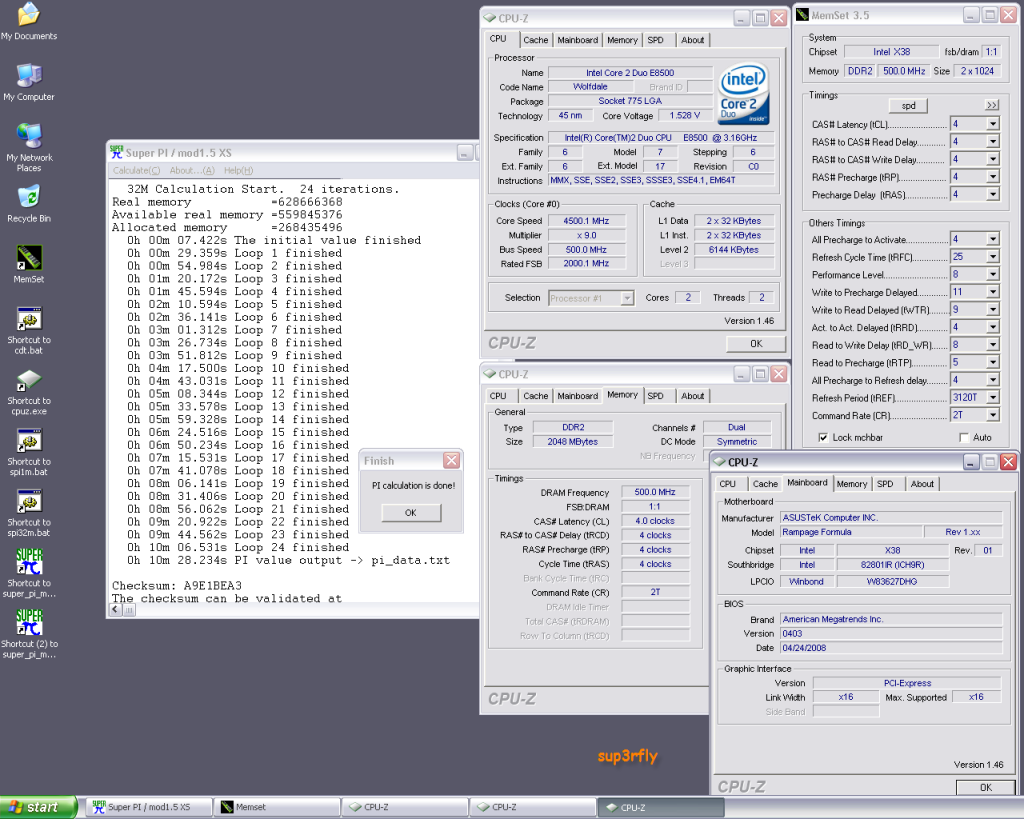
Task: Open Memory tab in Mainboard CPU-Z window
Action: click(x=852, y=484)
